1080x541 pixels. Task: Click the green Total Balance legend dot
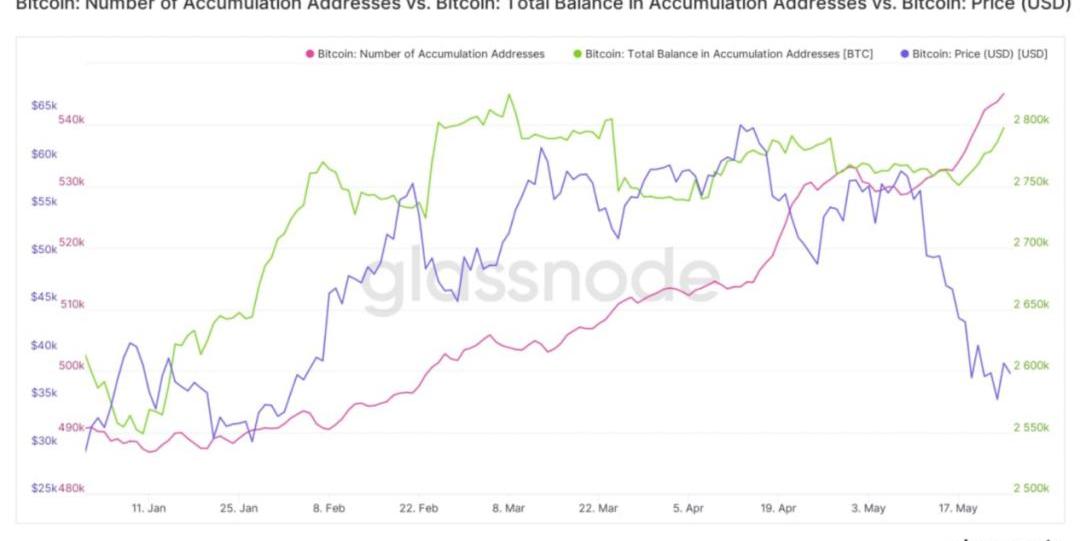point(578,54)
